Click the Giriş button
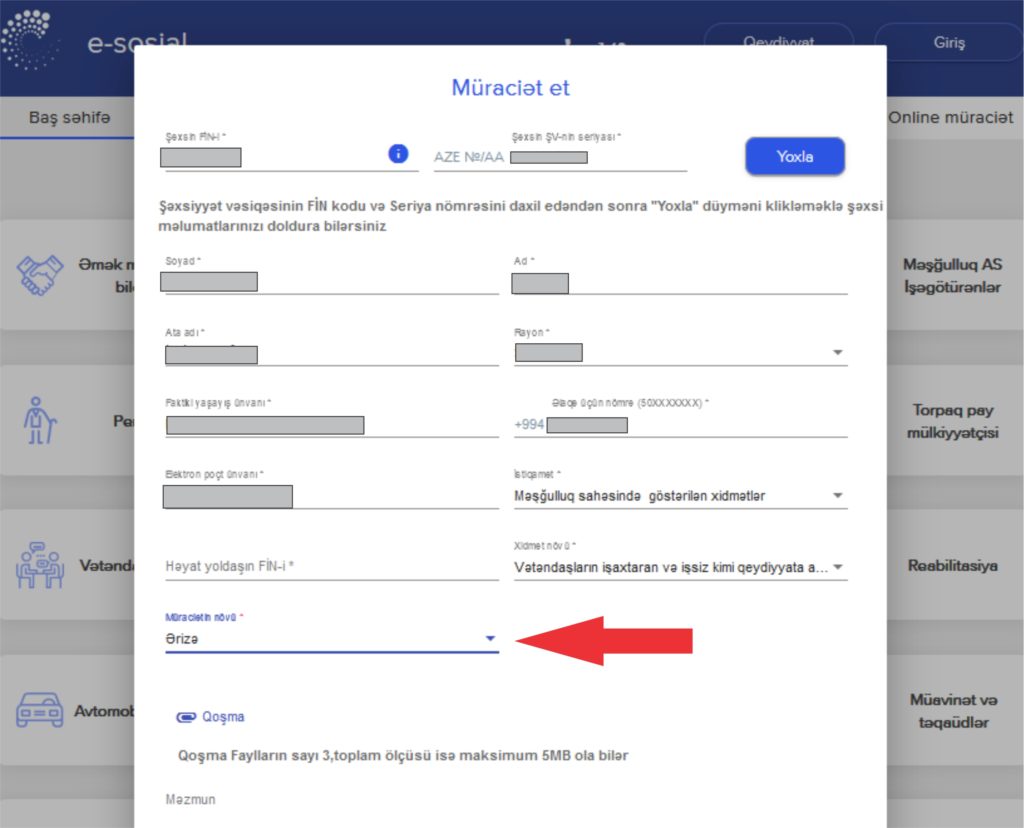 coord(948,43)
